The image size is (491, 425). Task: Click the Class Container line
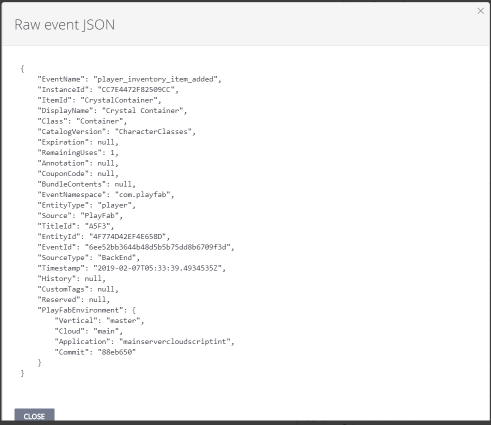82,121
